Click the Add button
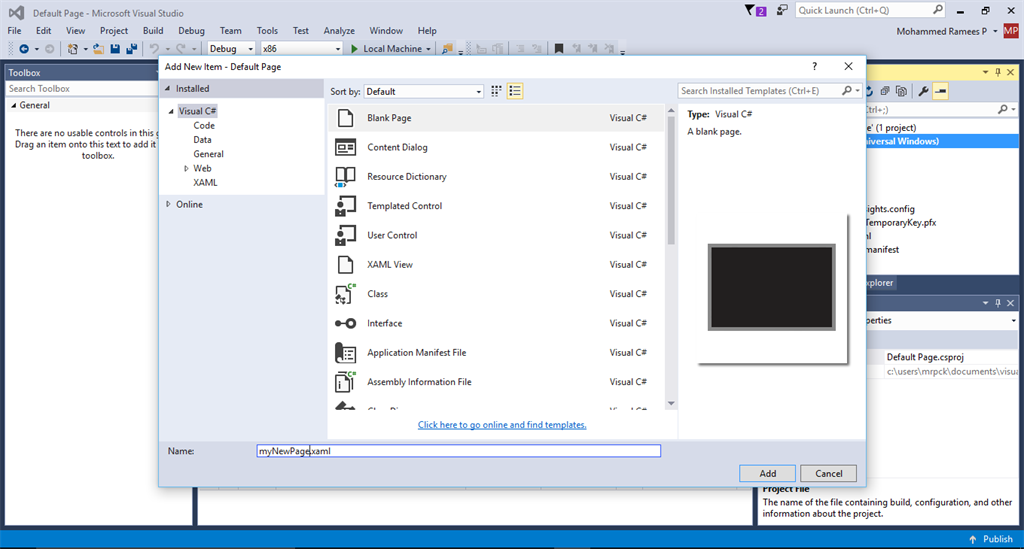1024x549 pixels. (767, 473)
